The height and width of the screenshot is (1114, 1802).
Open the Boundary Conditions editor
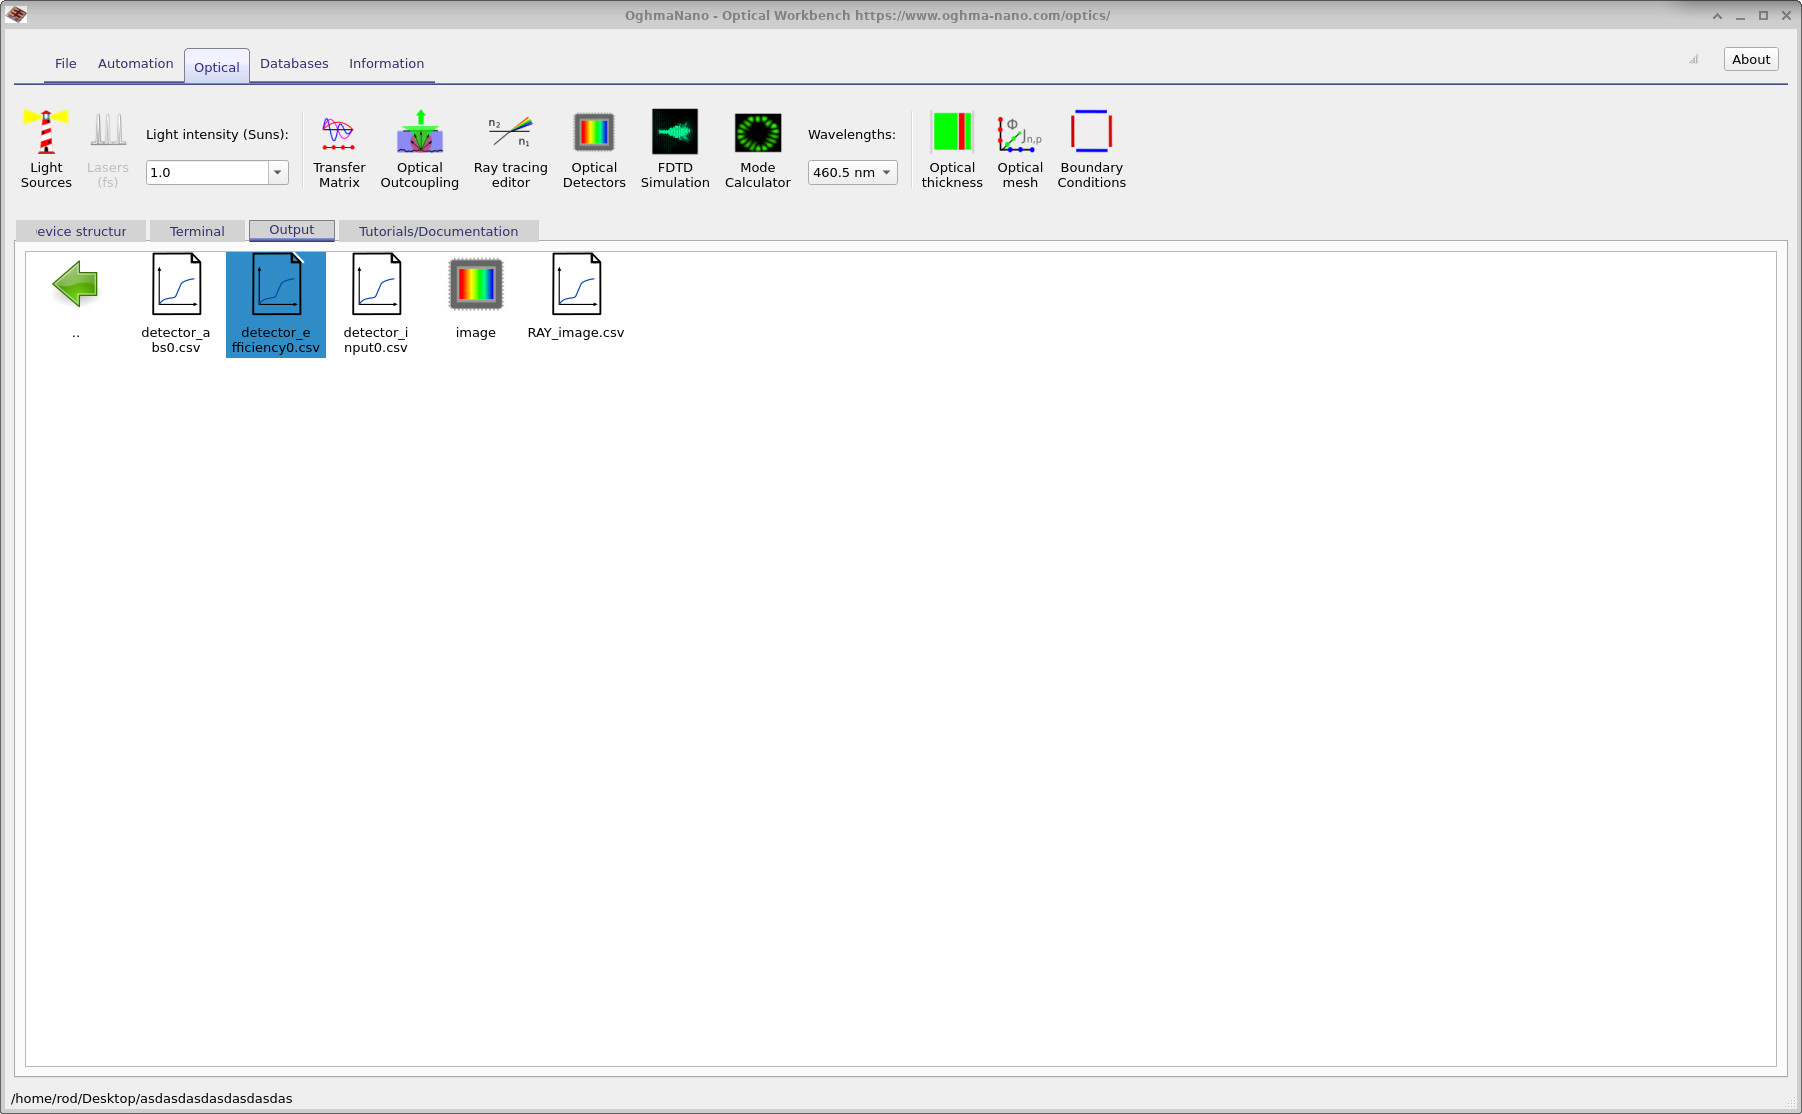[1091, 150]
